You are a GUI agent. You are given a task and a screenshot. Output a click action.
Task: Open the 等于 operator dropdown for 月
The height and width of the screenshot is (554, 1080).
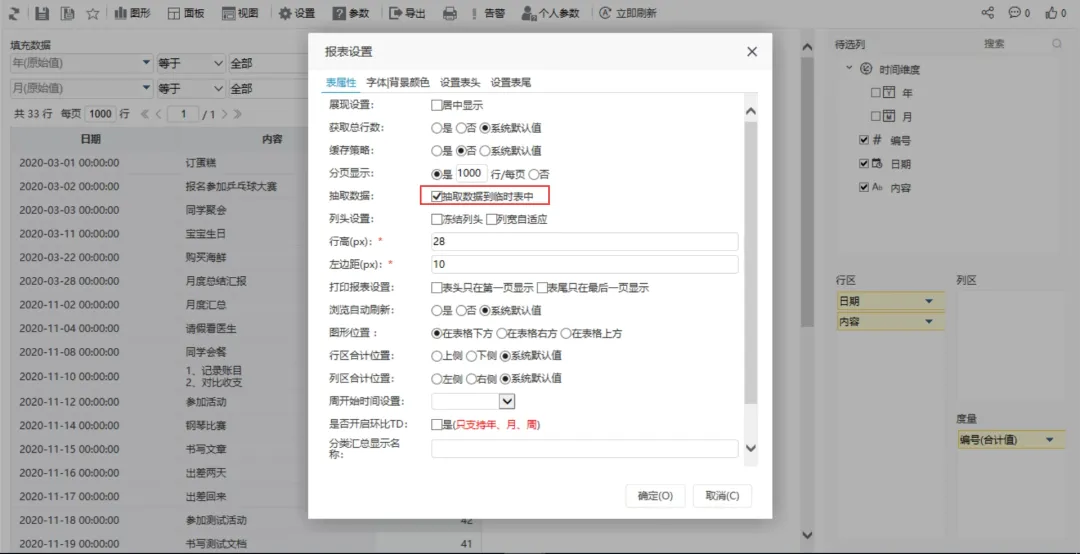tap(191, 88)
